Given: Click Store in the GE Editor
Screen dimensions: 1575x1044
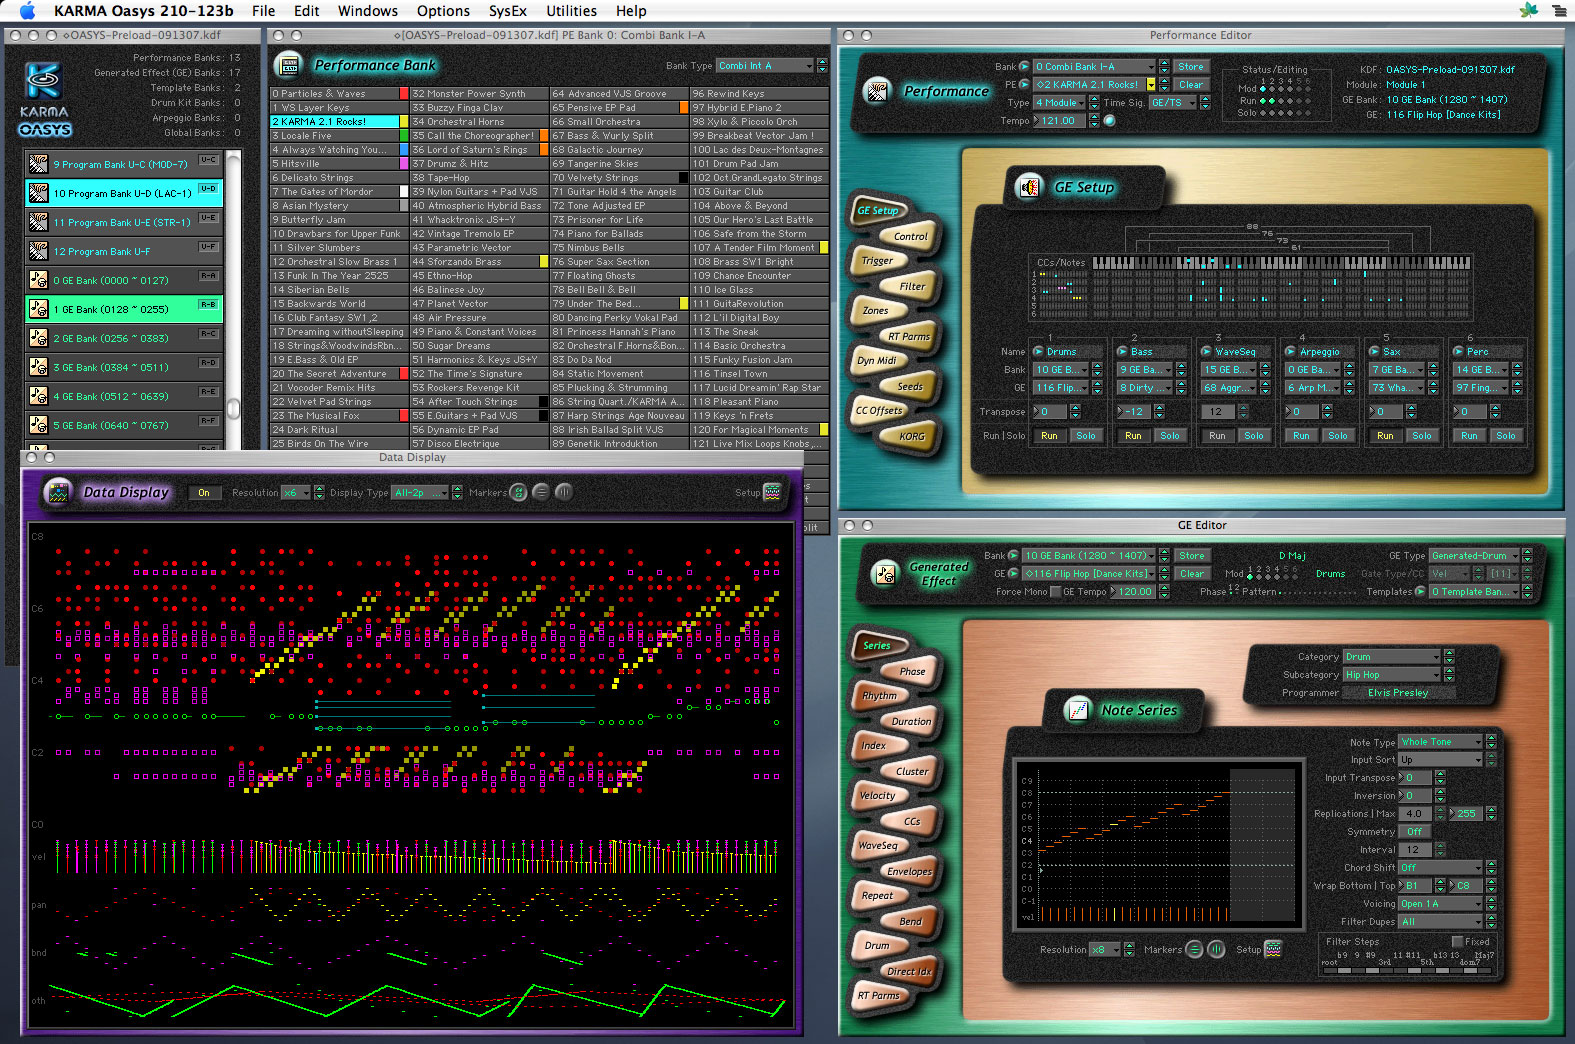Looking at the screenshot, I should point(1191,555).
